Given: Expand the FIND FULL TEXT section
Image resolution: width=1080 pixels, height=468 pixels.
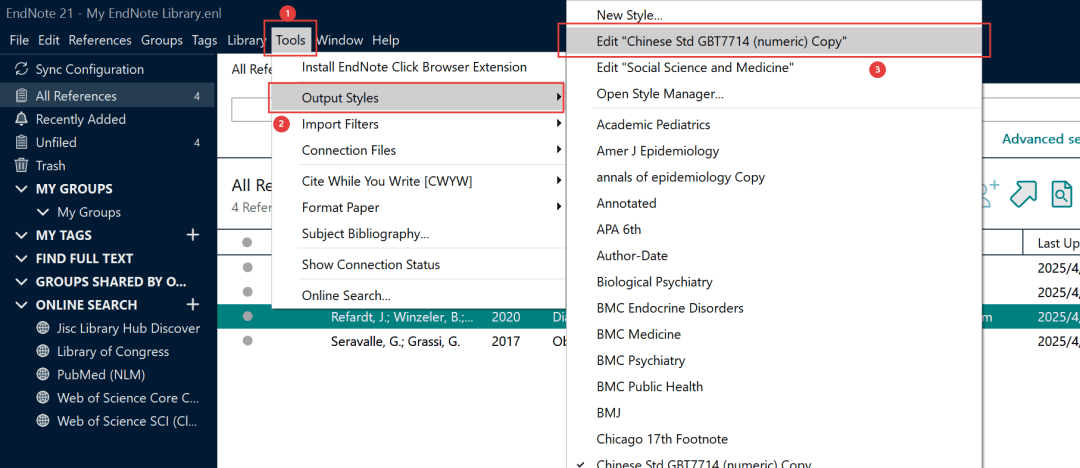Looking at the screenshot, I should tap(21, 258).
